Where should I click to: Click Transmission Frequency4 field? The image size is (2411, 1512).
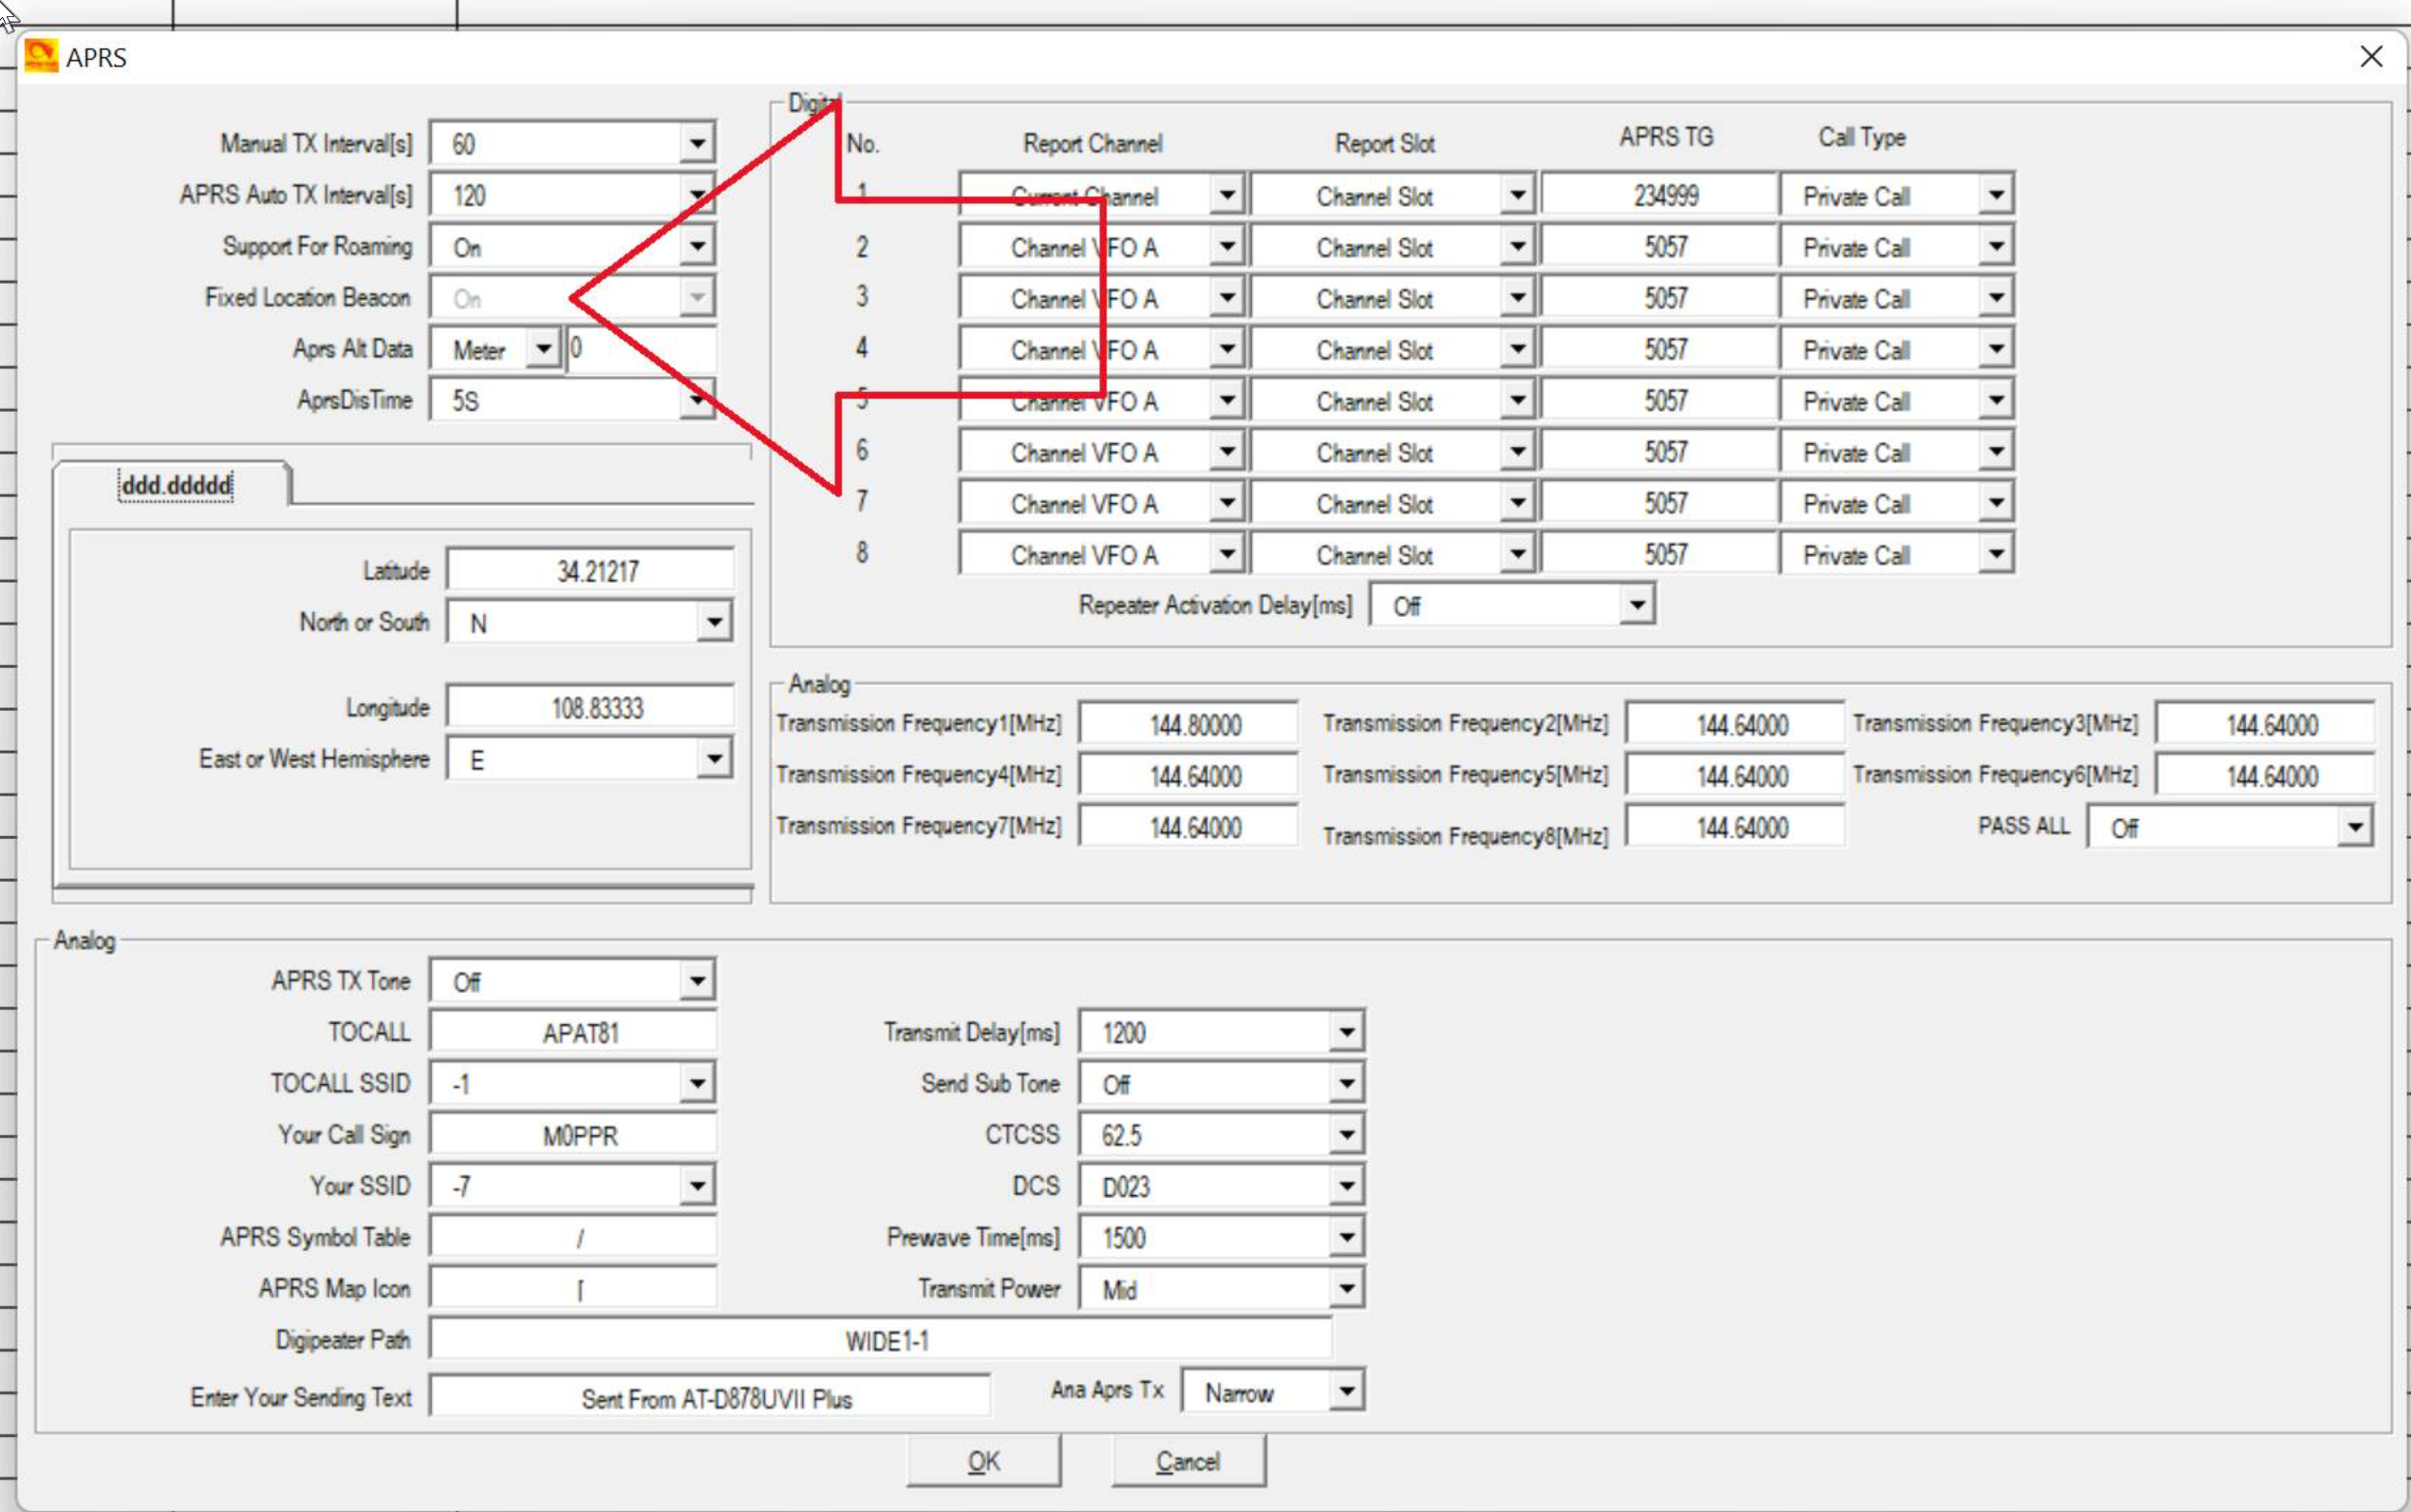pos(1189,775)
